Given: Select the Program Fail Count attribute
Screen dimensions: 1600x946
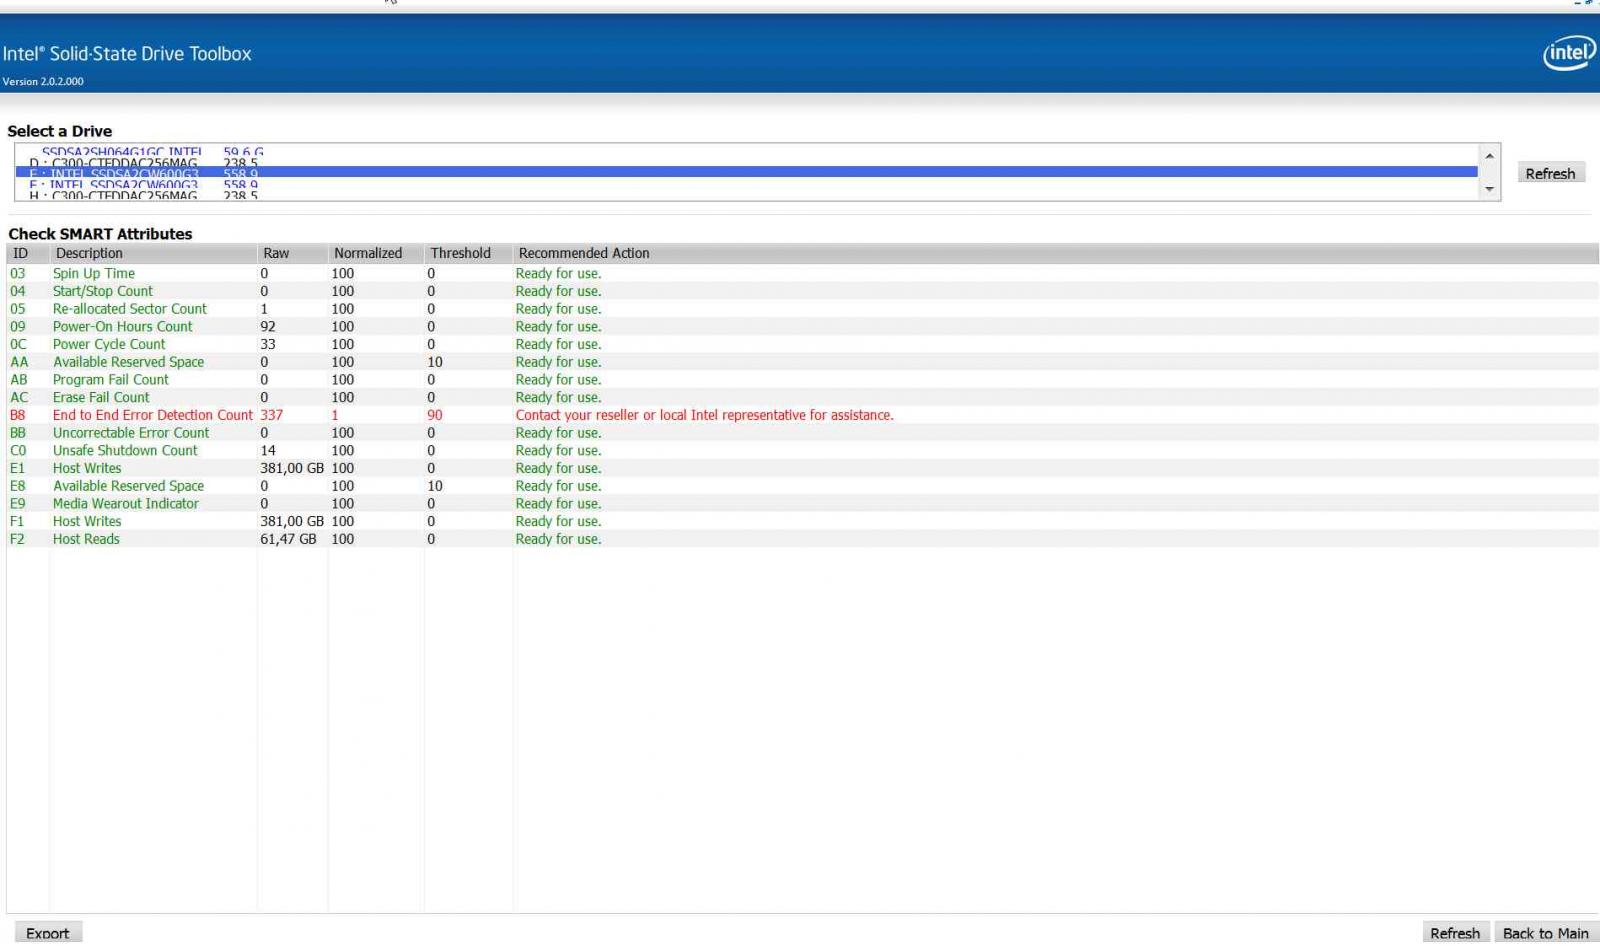Looking at the screenshot, I should (111, 380).
